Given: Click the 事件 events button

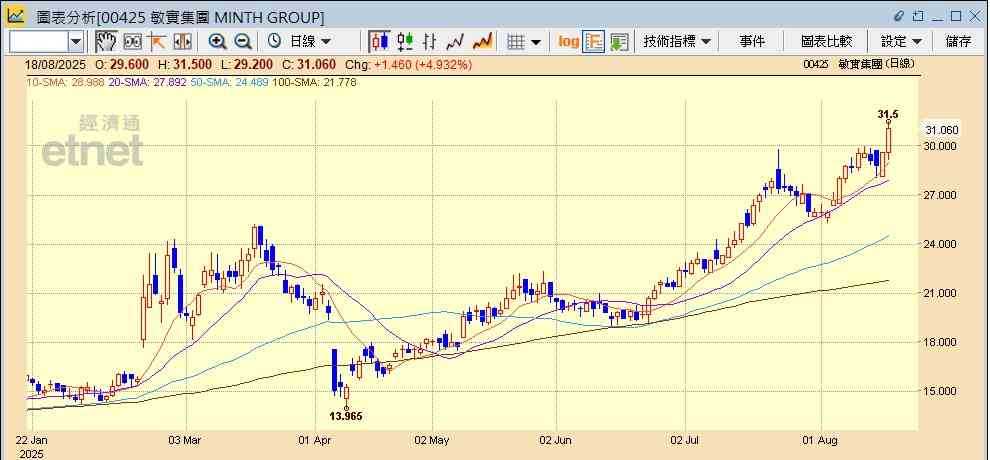Looking at the screenshot, I should click(752, 42).
